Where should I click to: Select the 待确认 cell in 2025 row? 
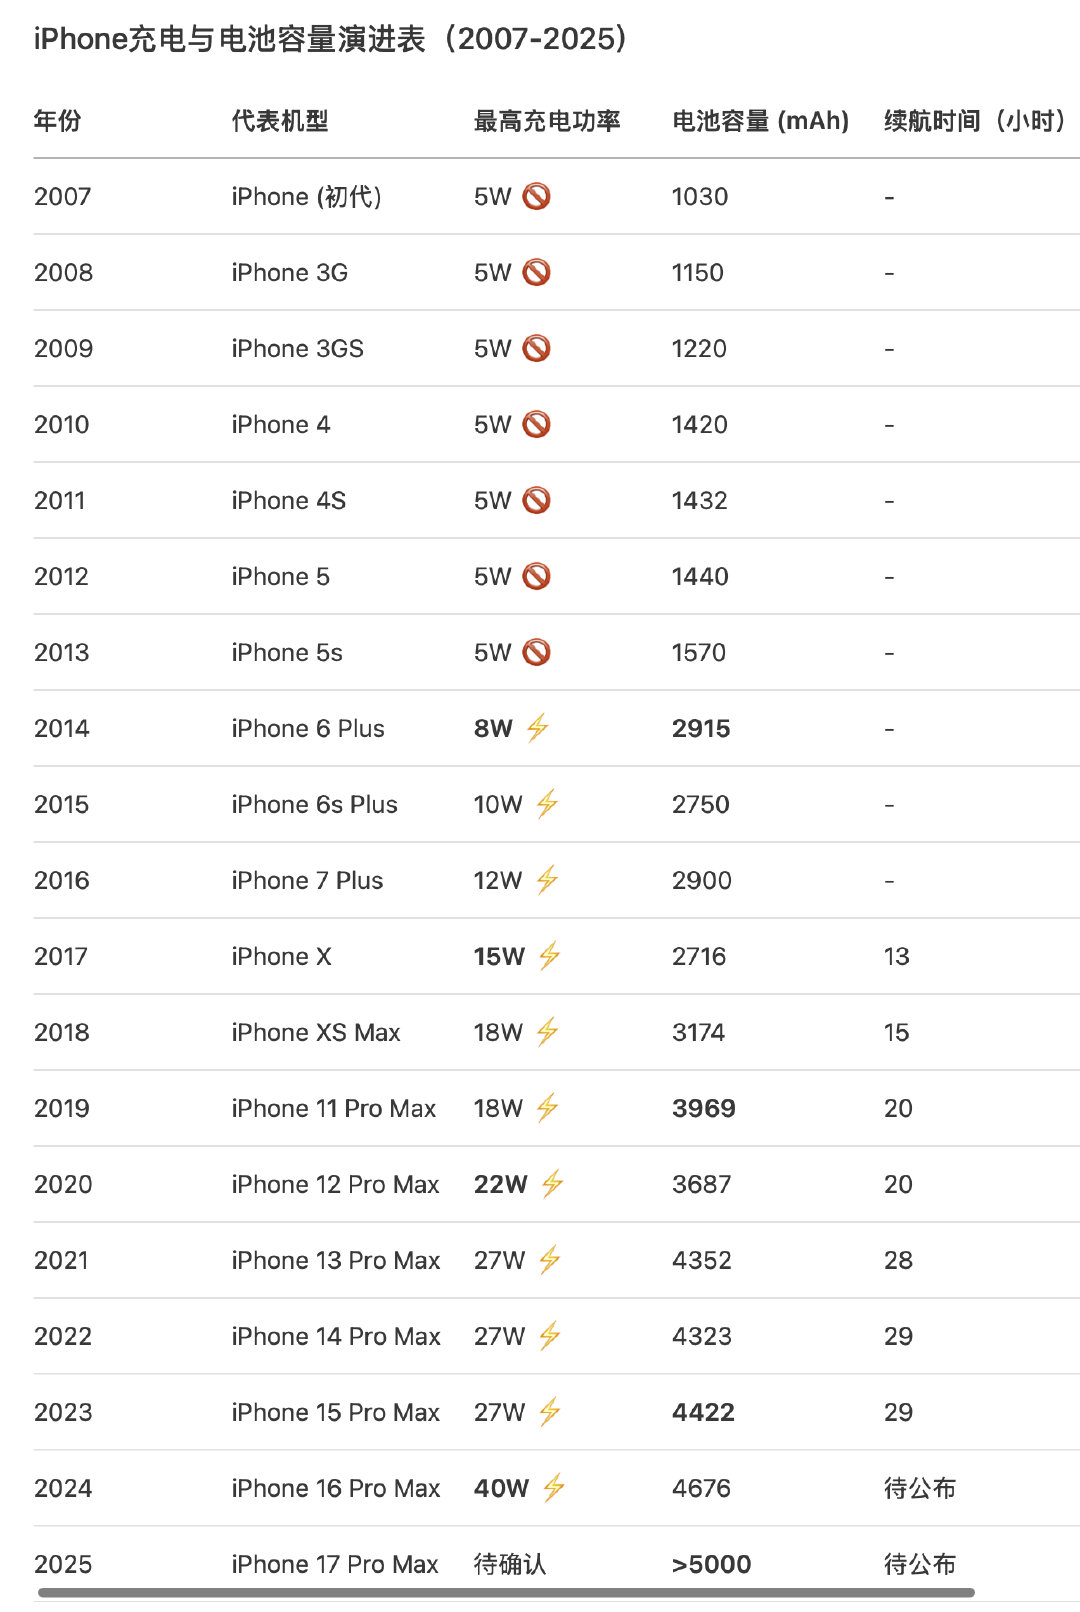point(510,1564)
